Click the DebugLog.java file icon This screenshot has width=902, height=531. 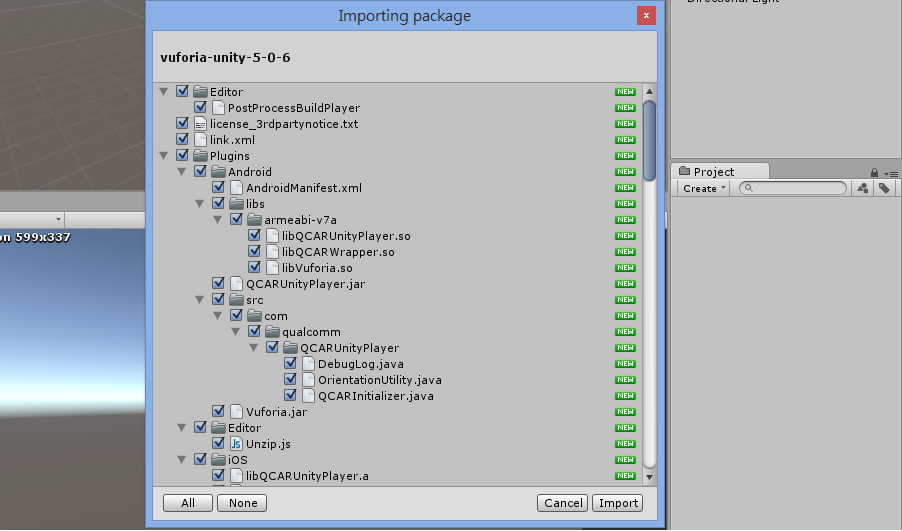pyautogui.click(x=308, y=364)
